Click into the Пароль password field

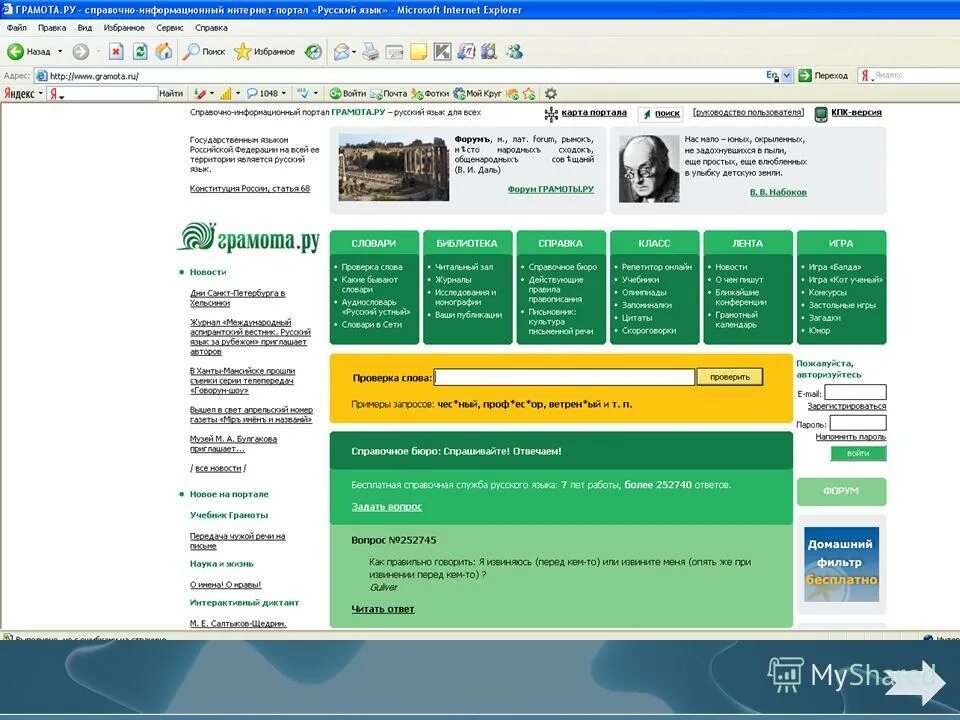[858, 423]
